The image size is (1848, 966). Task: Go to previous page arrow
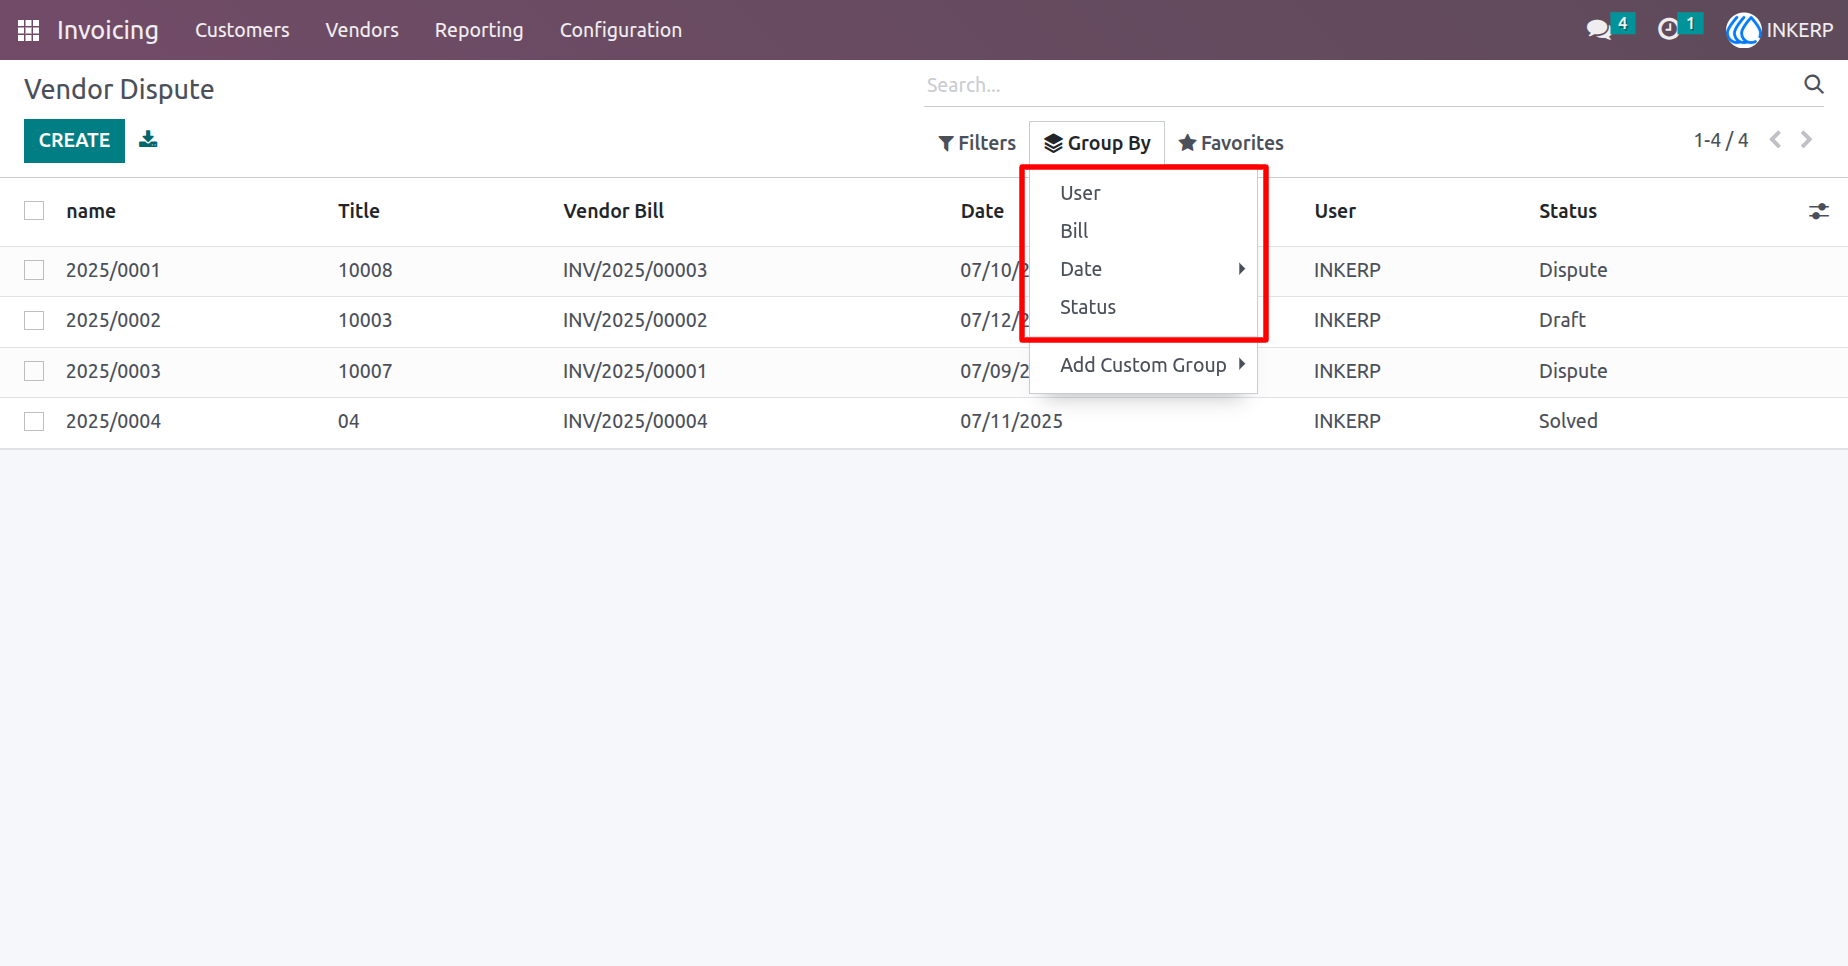click(1775, 140)
